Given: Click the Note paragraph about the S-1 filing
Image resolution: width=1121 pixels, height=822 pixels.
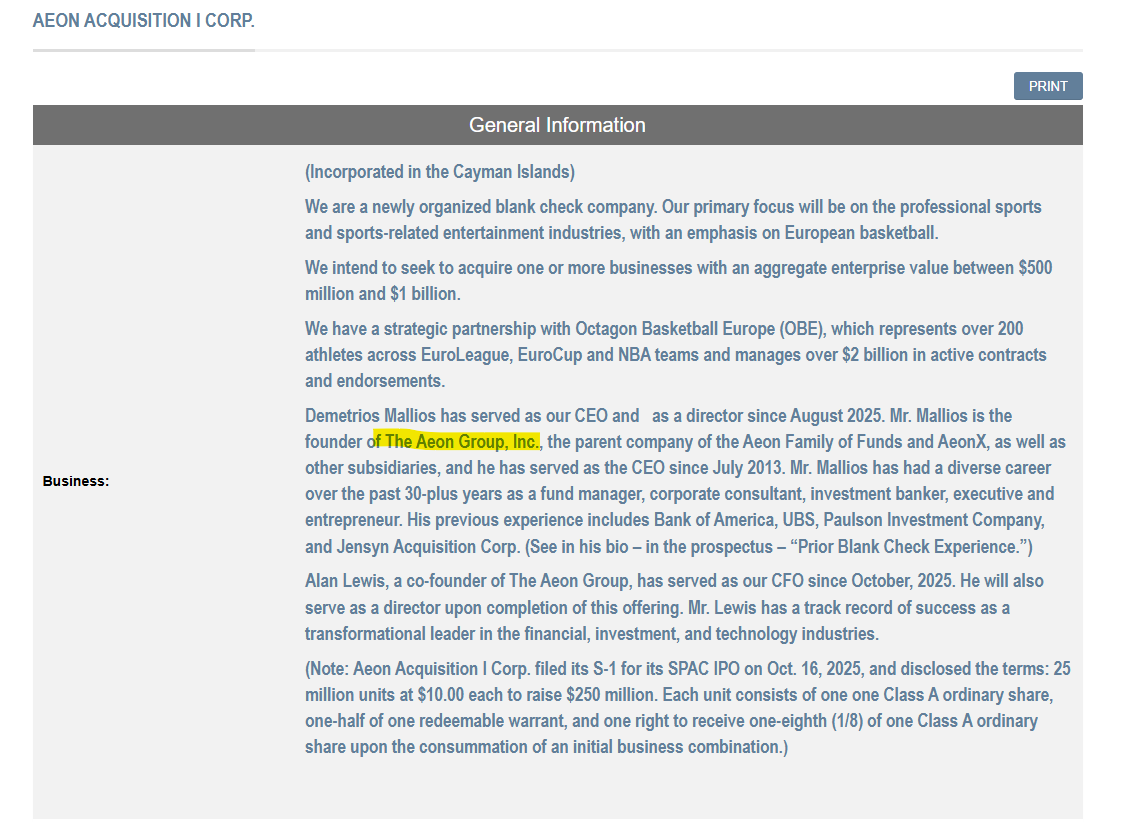Looking at the screenshot, I should pyautogui.click(x=688, y=708).
